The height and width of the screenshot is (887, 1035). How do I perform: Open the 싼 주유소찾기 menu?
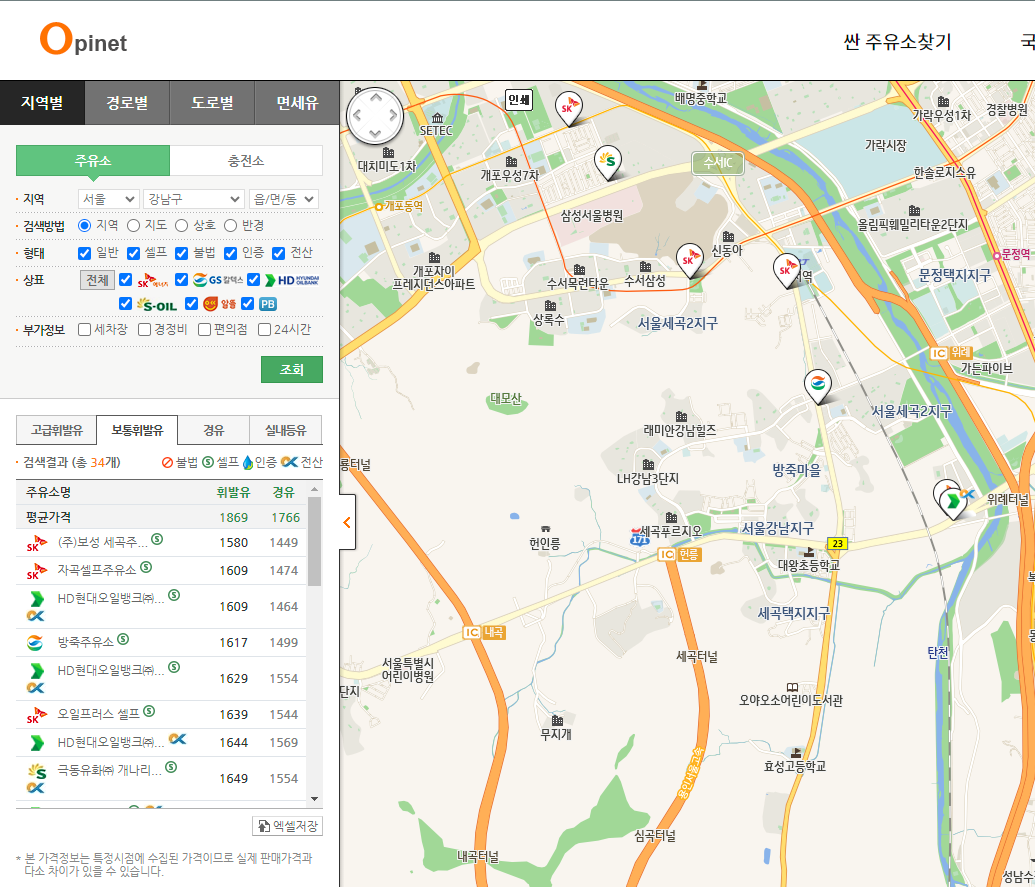[897, 42]
